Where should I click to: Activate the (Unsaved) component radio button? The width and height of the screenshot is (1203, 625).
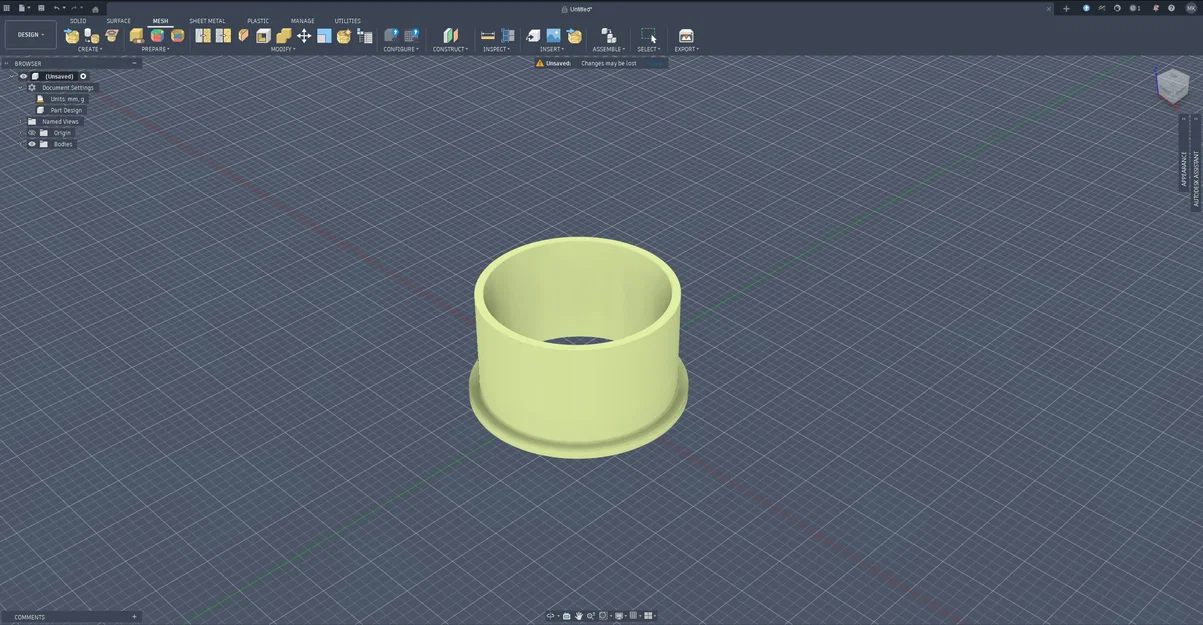83,76
